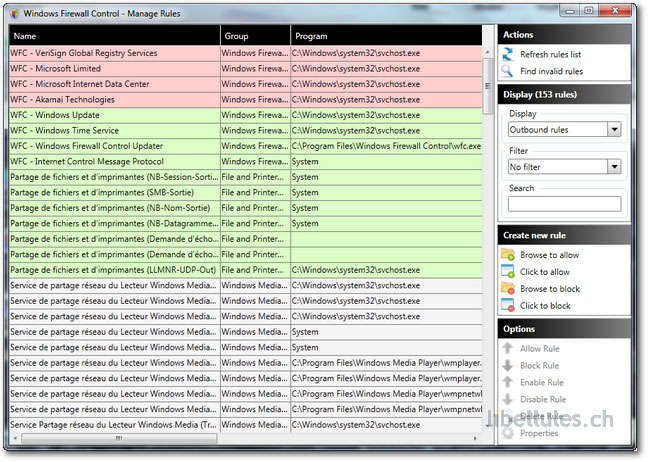The image size is (648, 462).
Task: Click the Actions panel header
Action: point(565,35)
